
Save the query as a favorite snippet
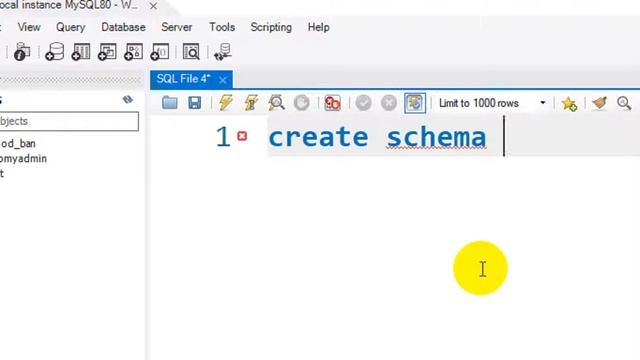click(569, 104)
